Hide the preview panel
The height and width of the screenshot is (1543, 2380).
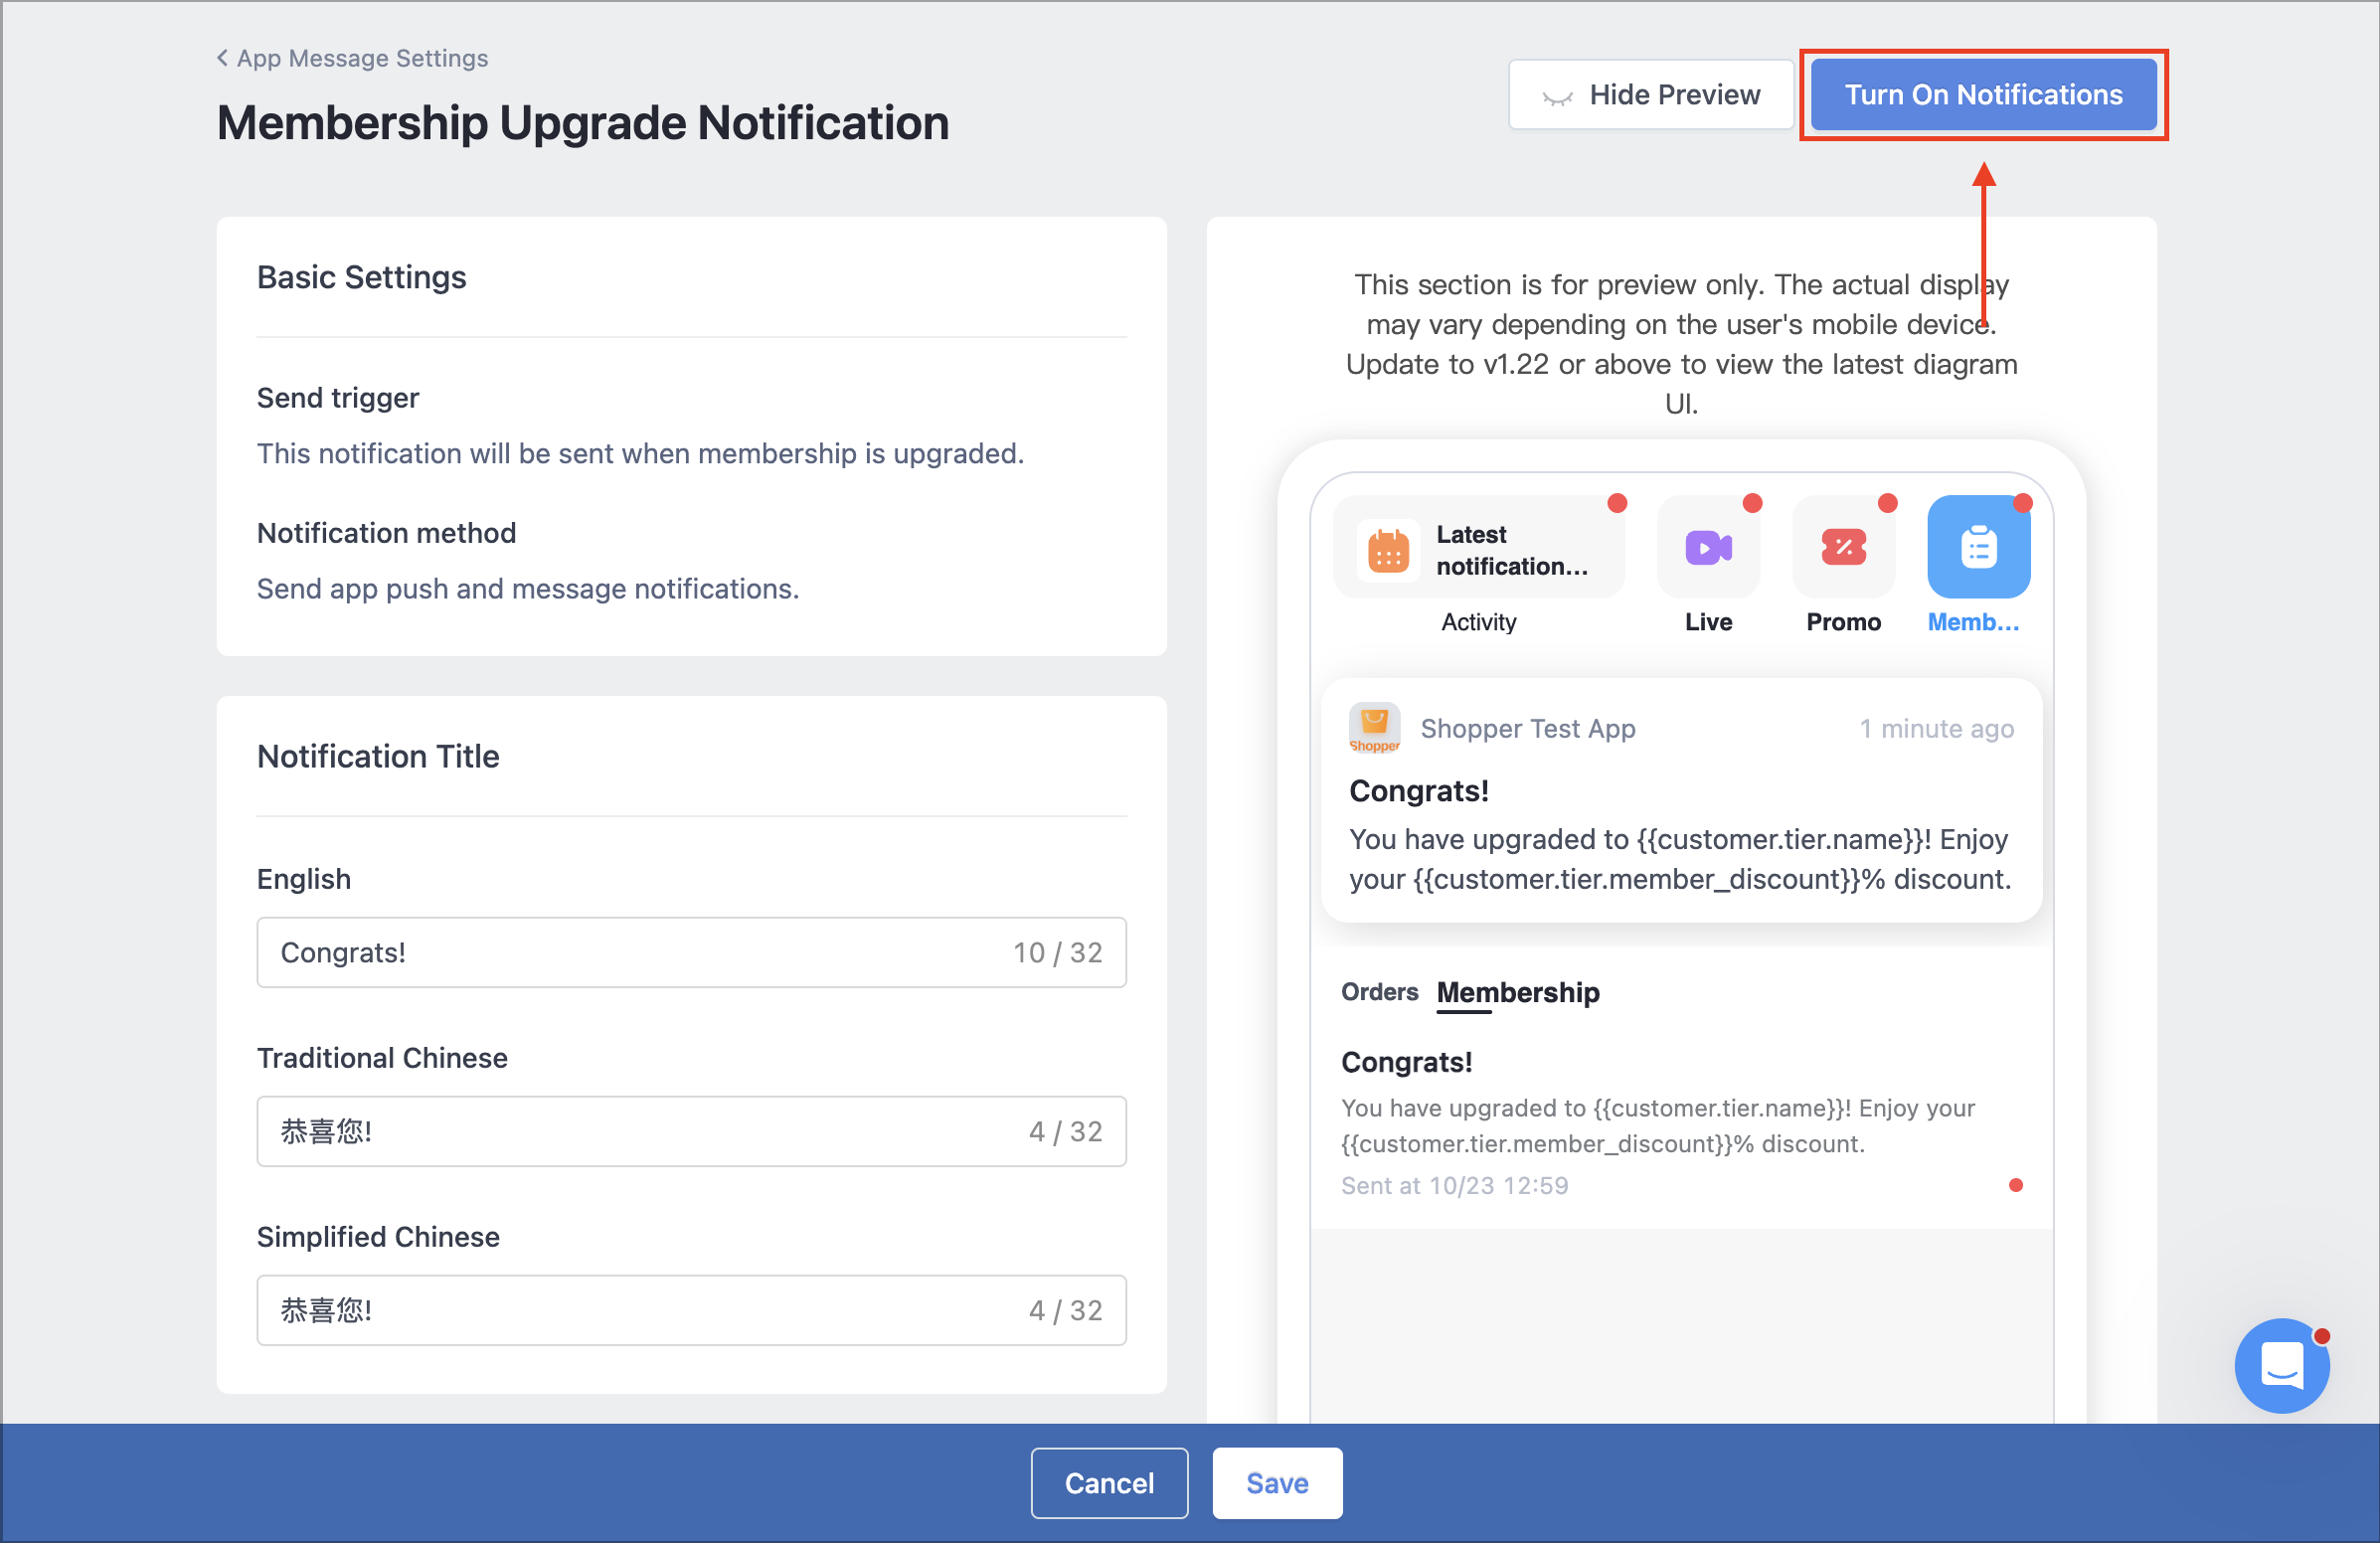click(1651, 95)
